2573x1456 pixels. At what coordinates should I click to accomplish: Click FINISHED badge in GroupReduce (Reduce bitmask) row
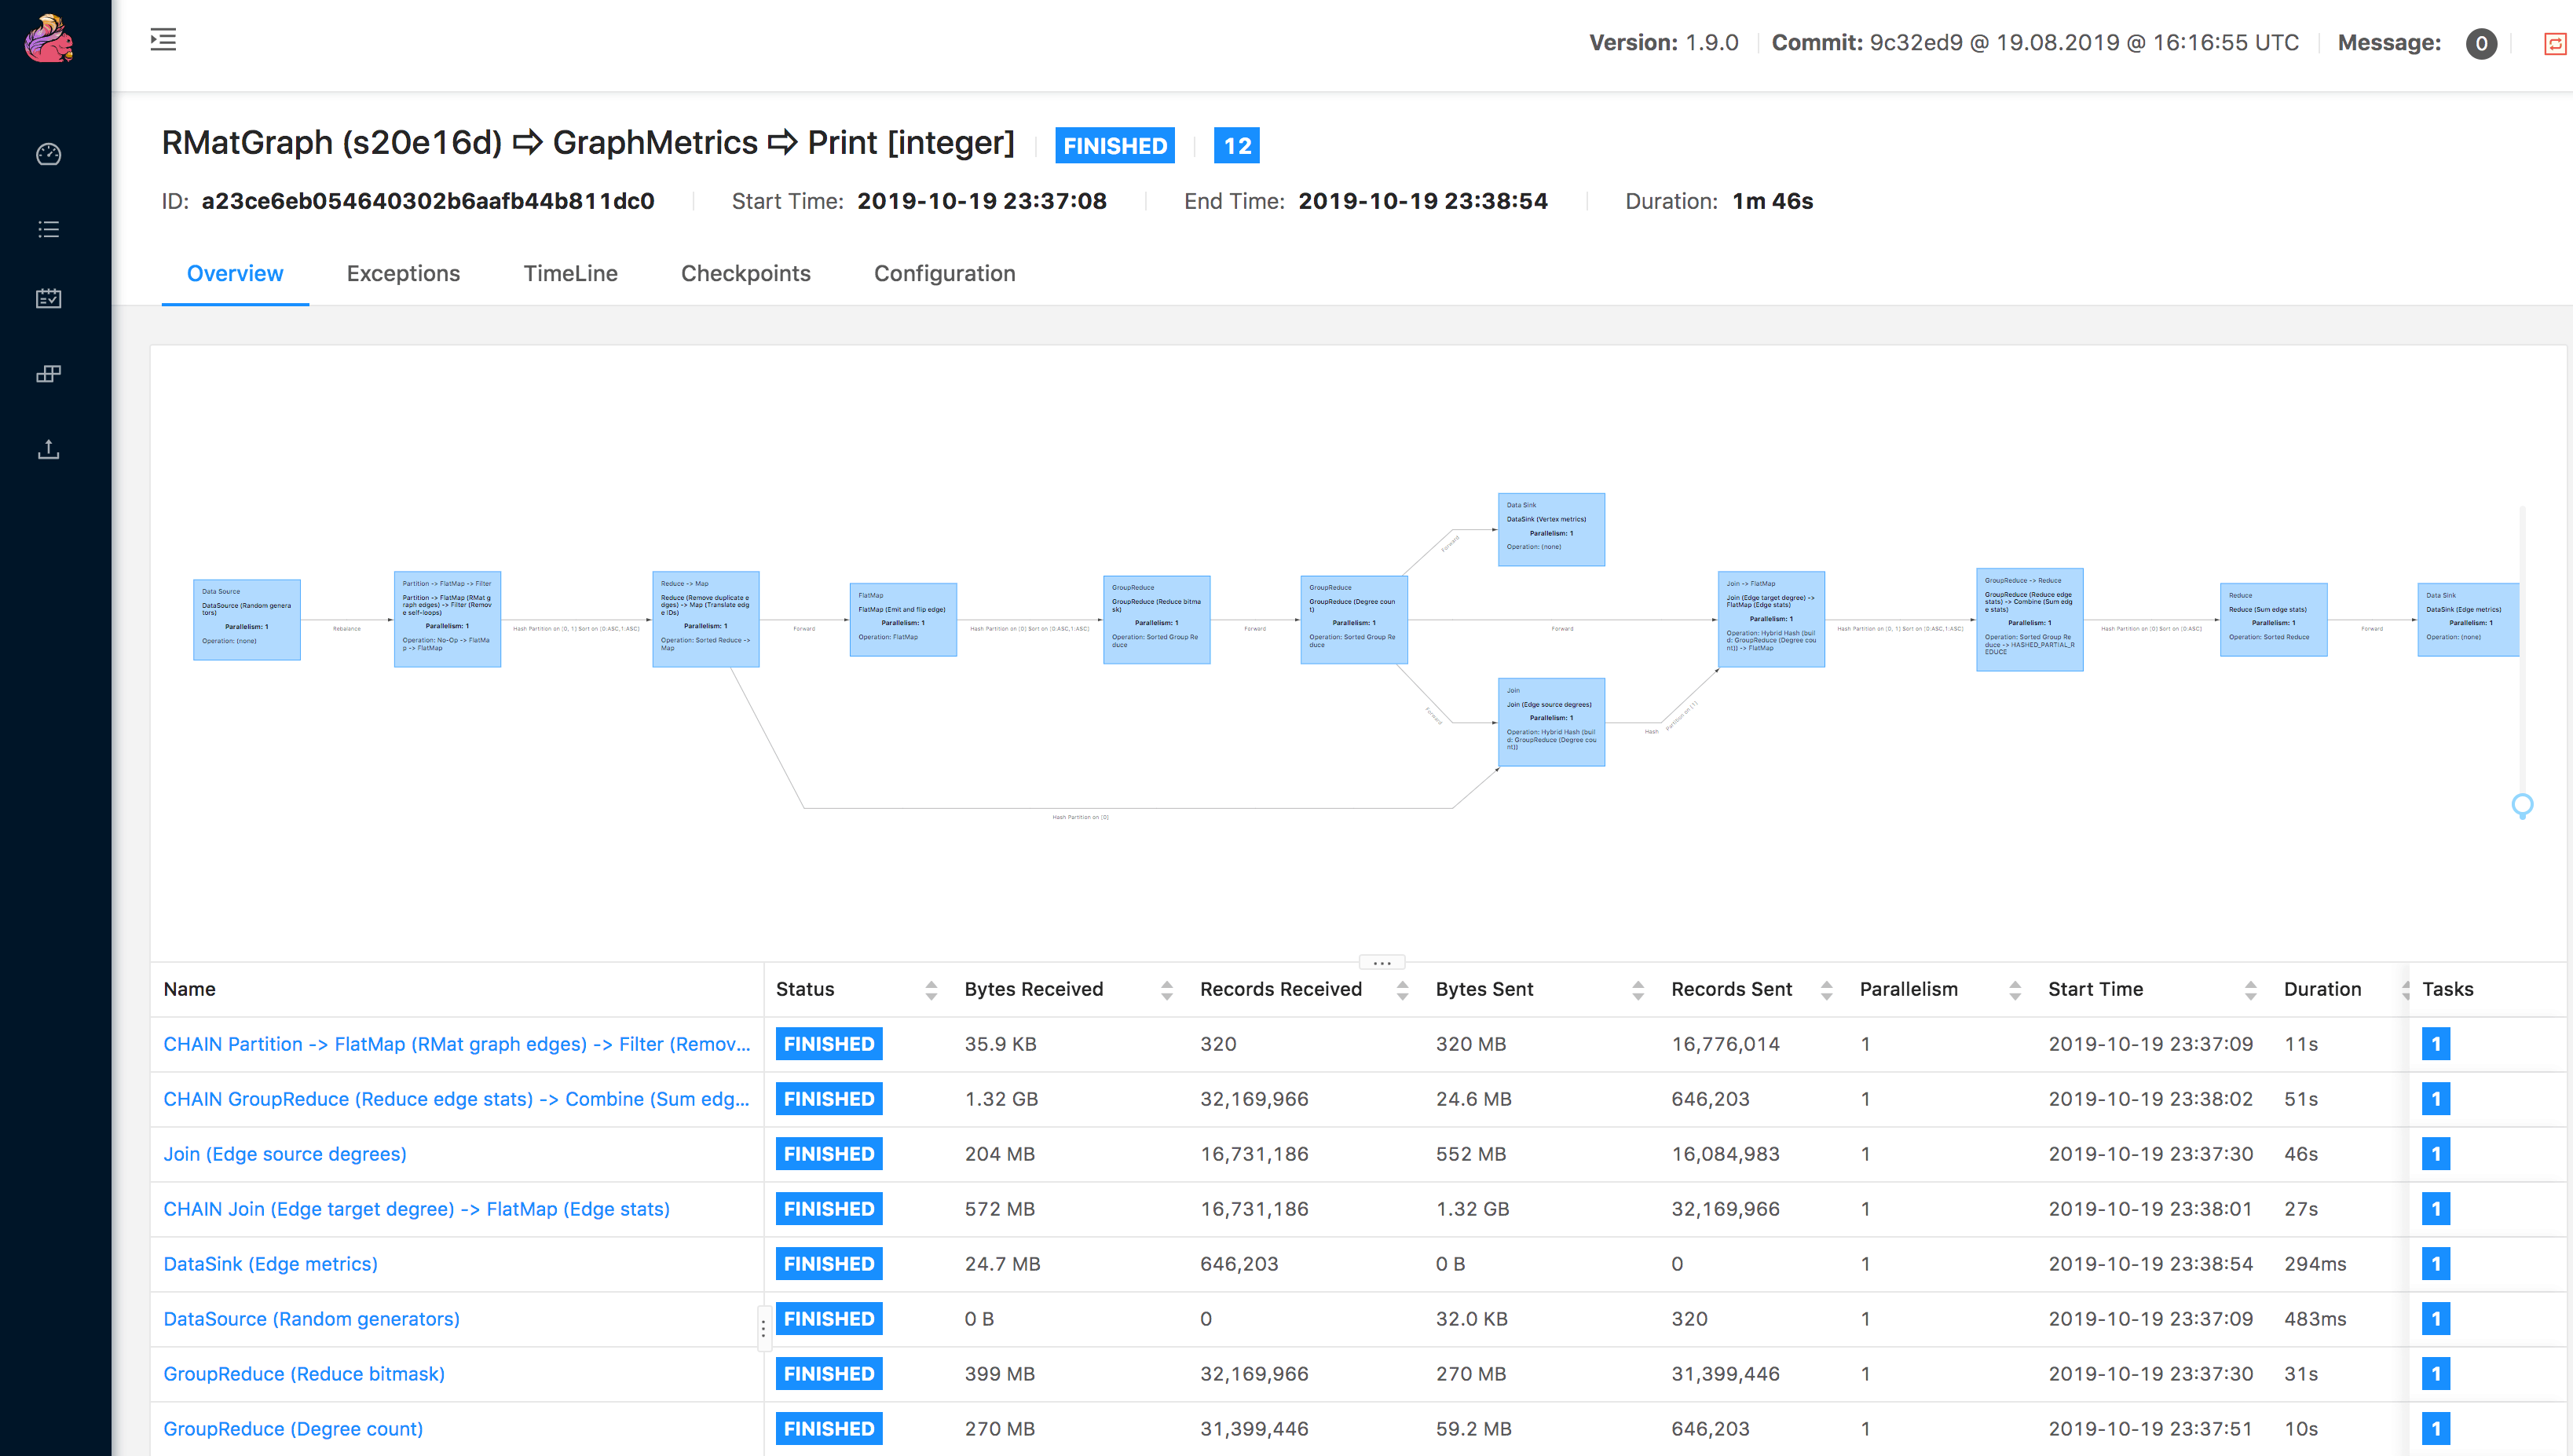pyautogui.click(x=829, y=1374)
